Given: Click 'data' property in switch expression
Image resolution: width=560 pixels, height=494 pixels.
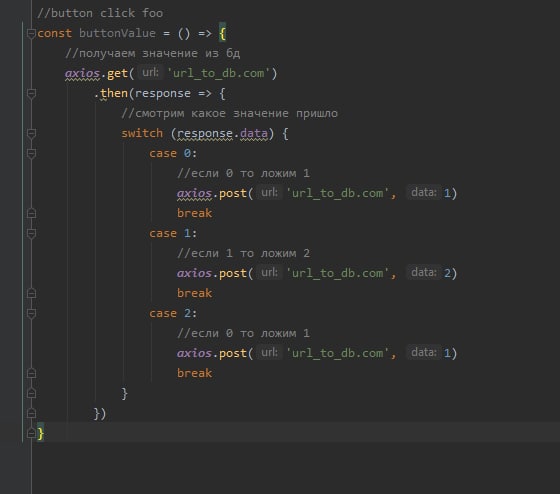Looking at the screenshot, I should pyautogui.click(x=254, y=133).
